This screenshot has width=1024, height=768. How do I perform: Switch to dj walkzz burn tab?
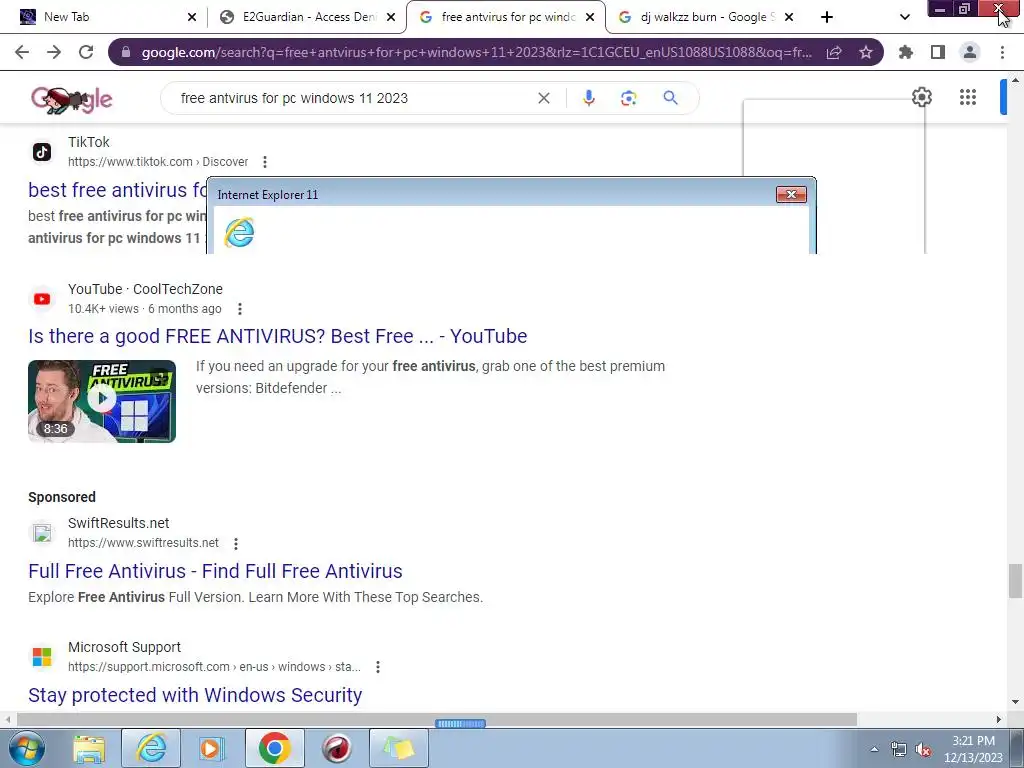click(705, 17)
